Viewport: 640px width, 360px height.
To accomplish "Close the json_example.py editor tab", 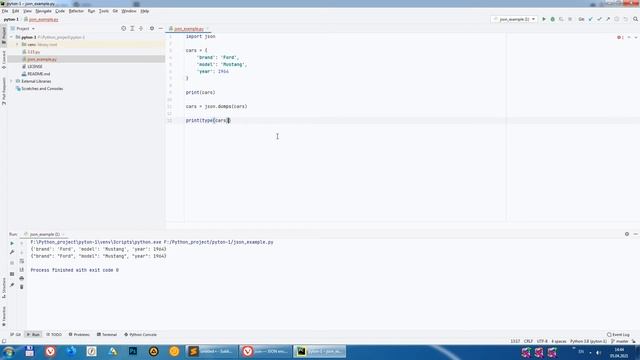I will click(208, 29).
